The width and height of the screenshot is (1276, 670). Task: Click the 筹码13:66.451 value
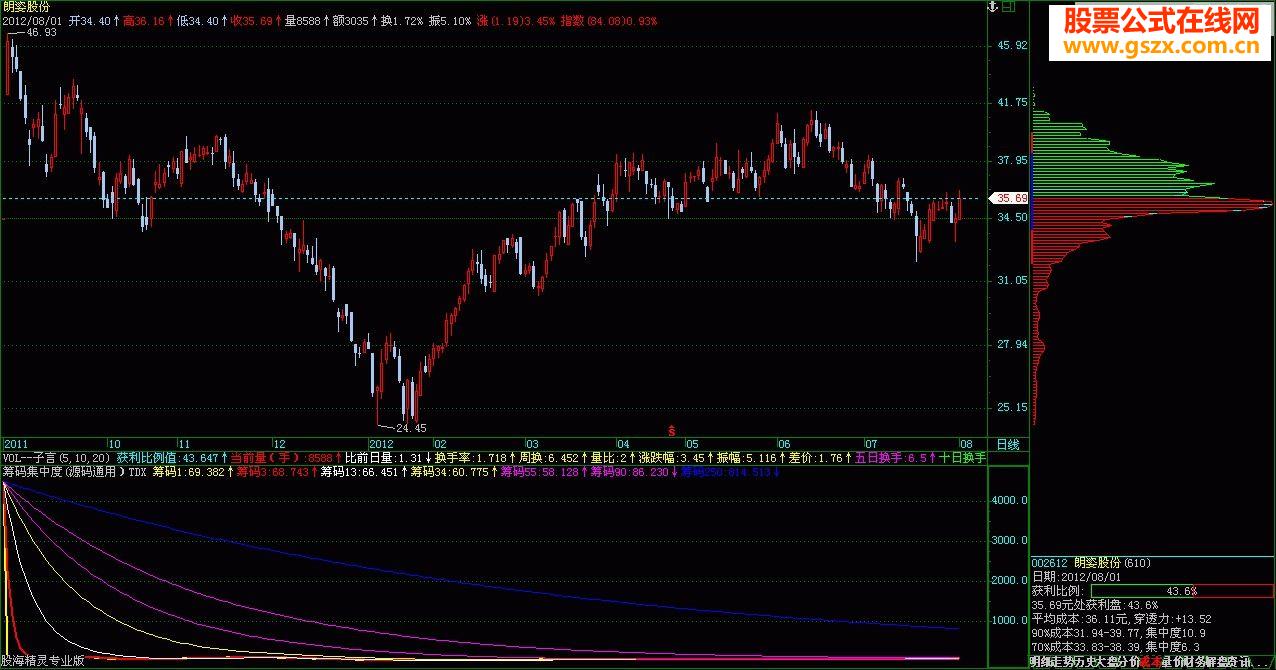point(361,471)
